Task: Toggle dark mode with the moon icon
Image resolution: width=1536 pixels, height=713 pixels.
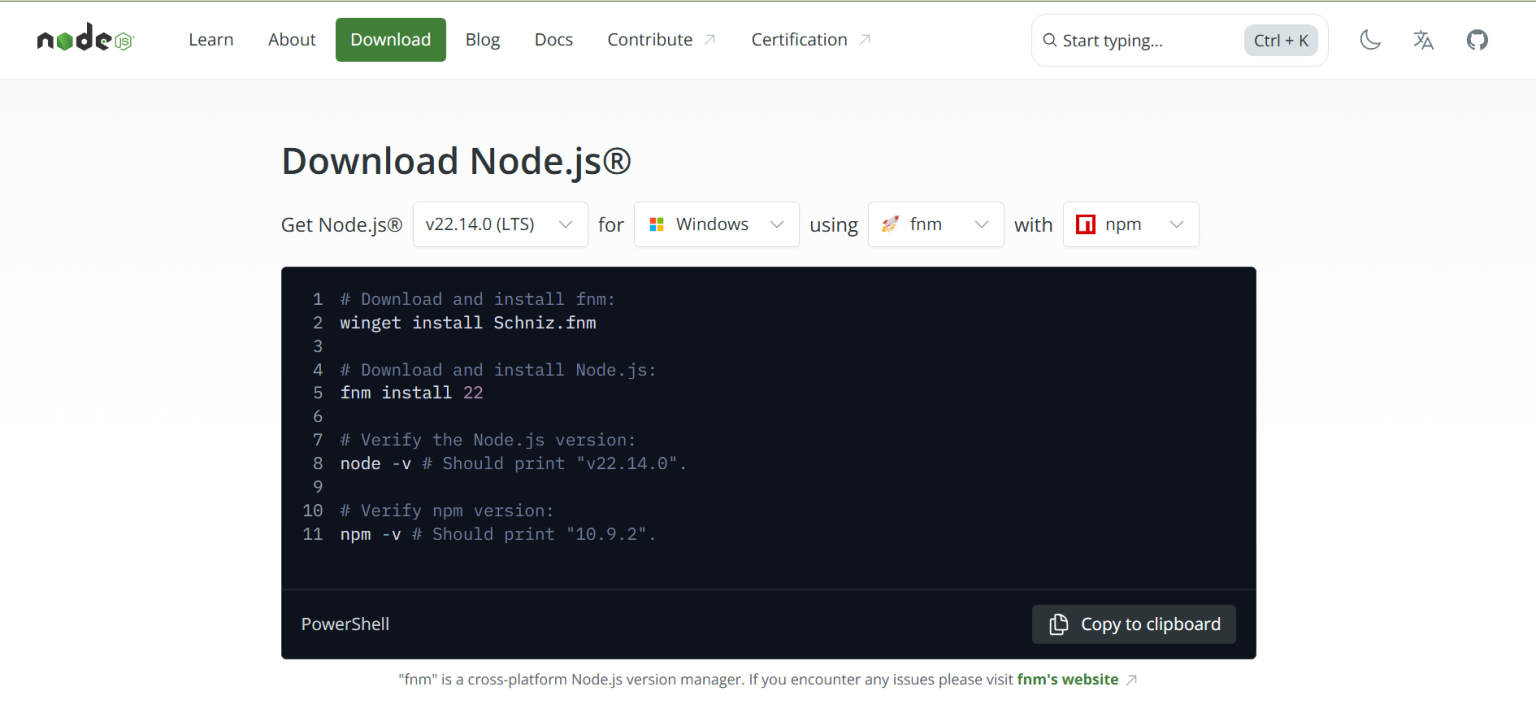Action: [1370, 40]
